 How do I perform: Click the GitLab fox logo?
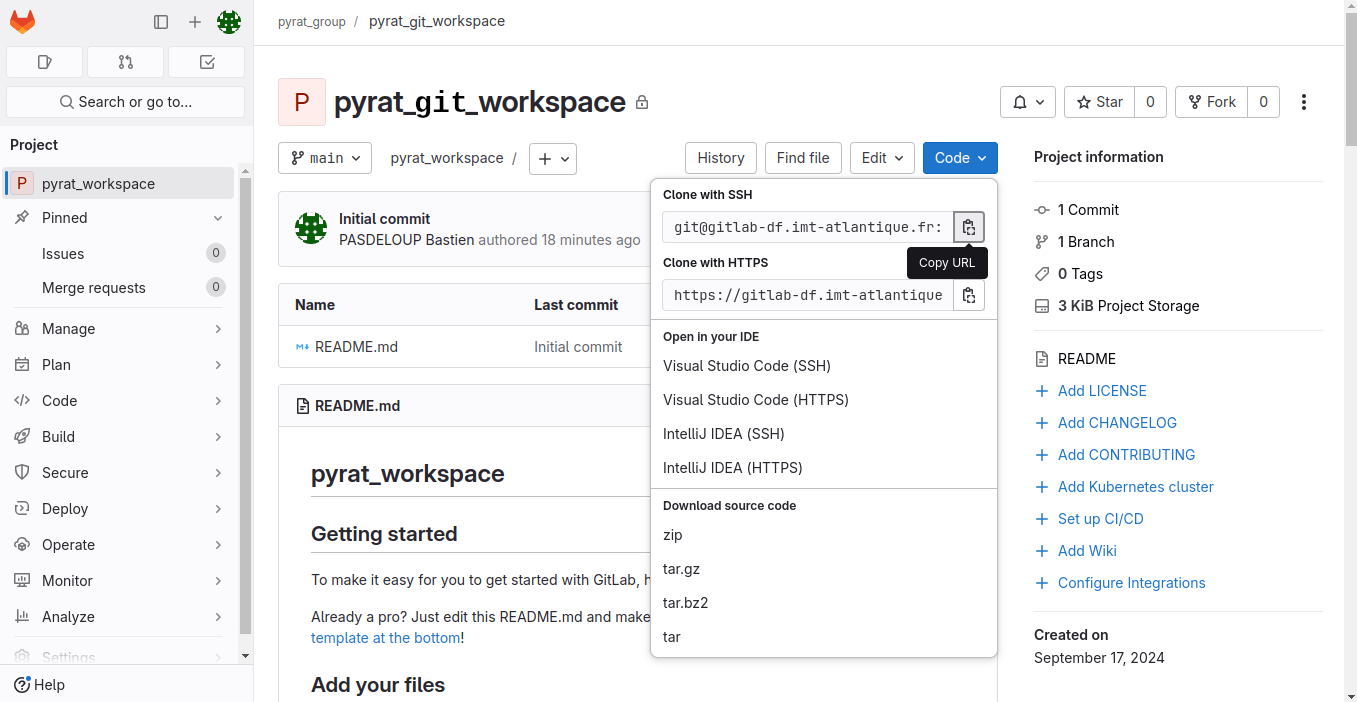click(x=22, y=22)
